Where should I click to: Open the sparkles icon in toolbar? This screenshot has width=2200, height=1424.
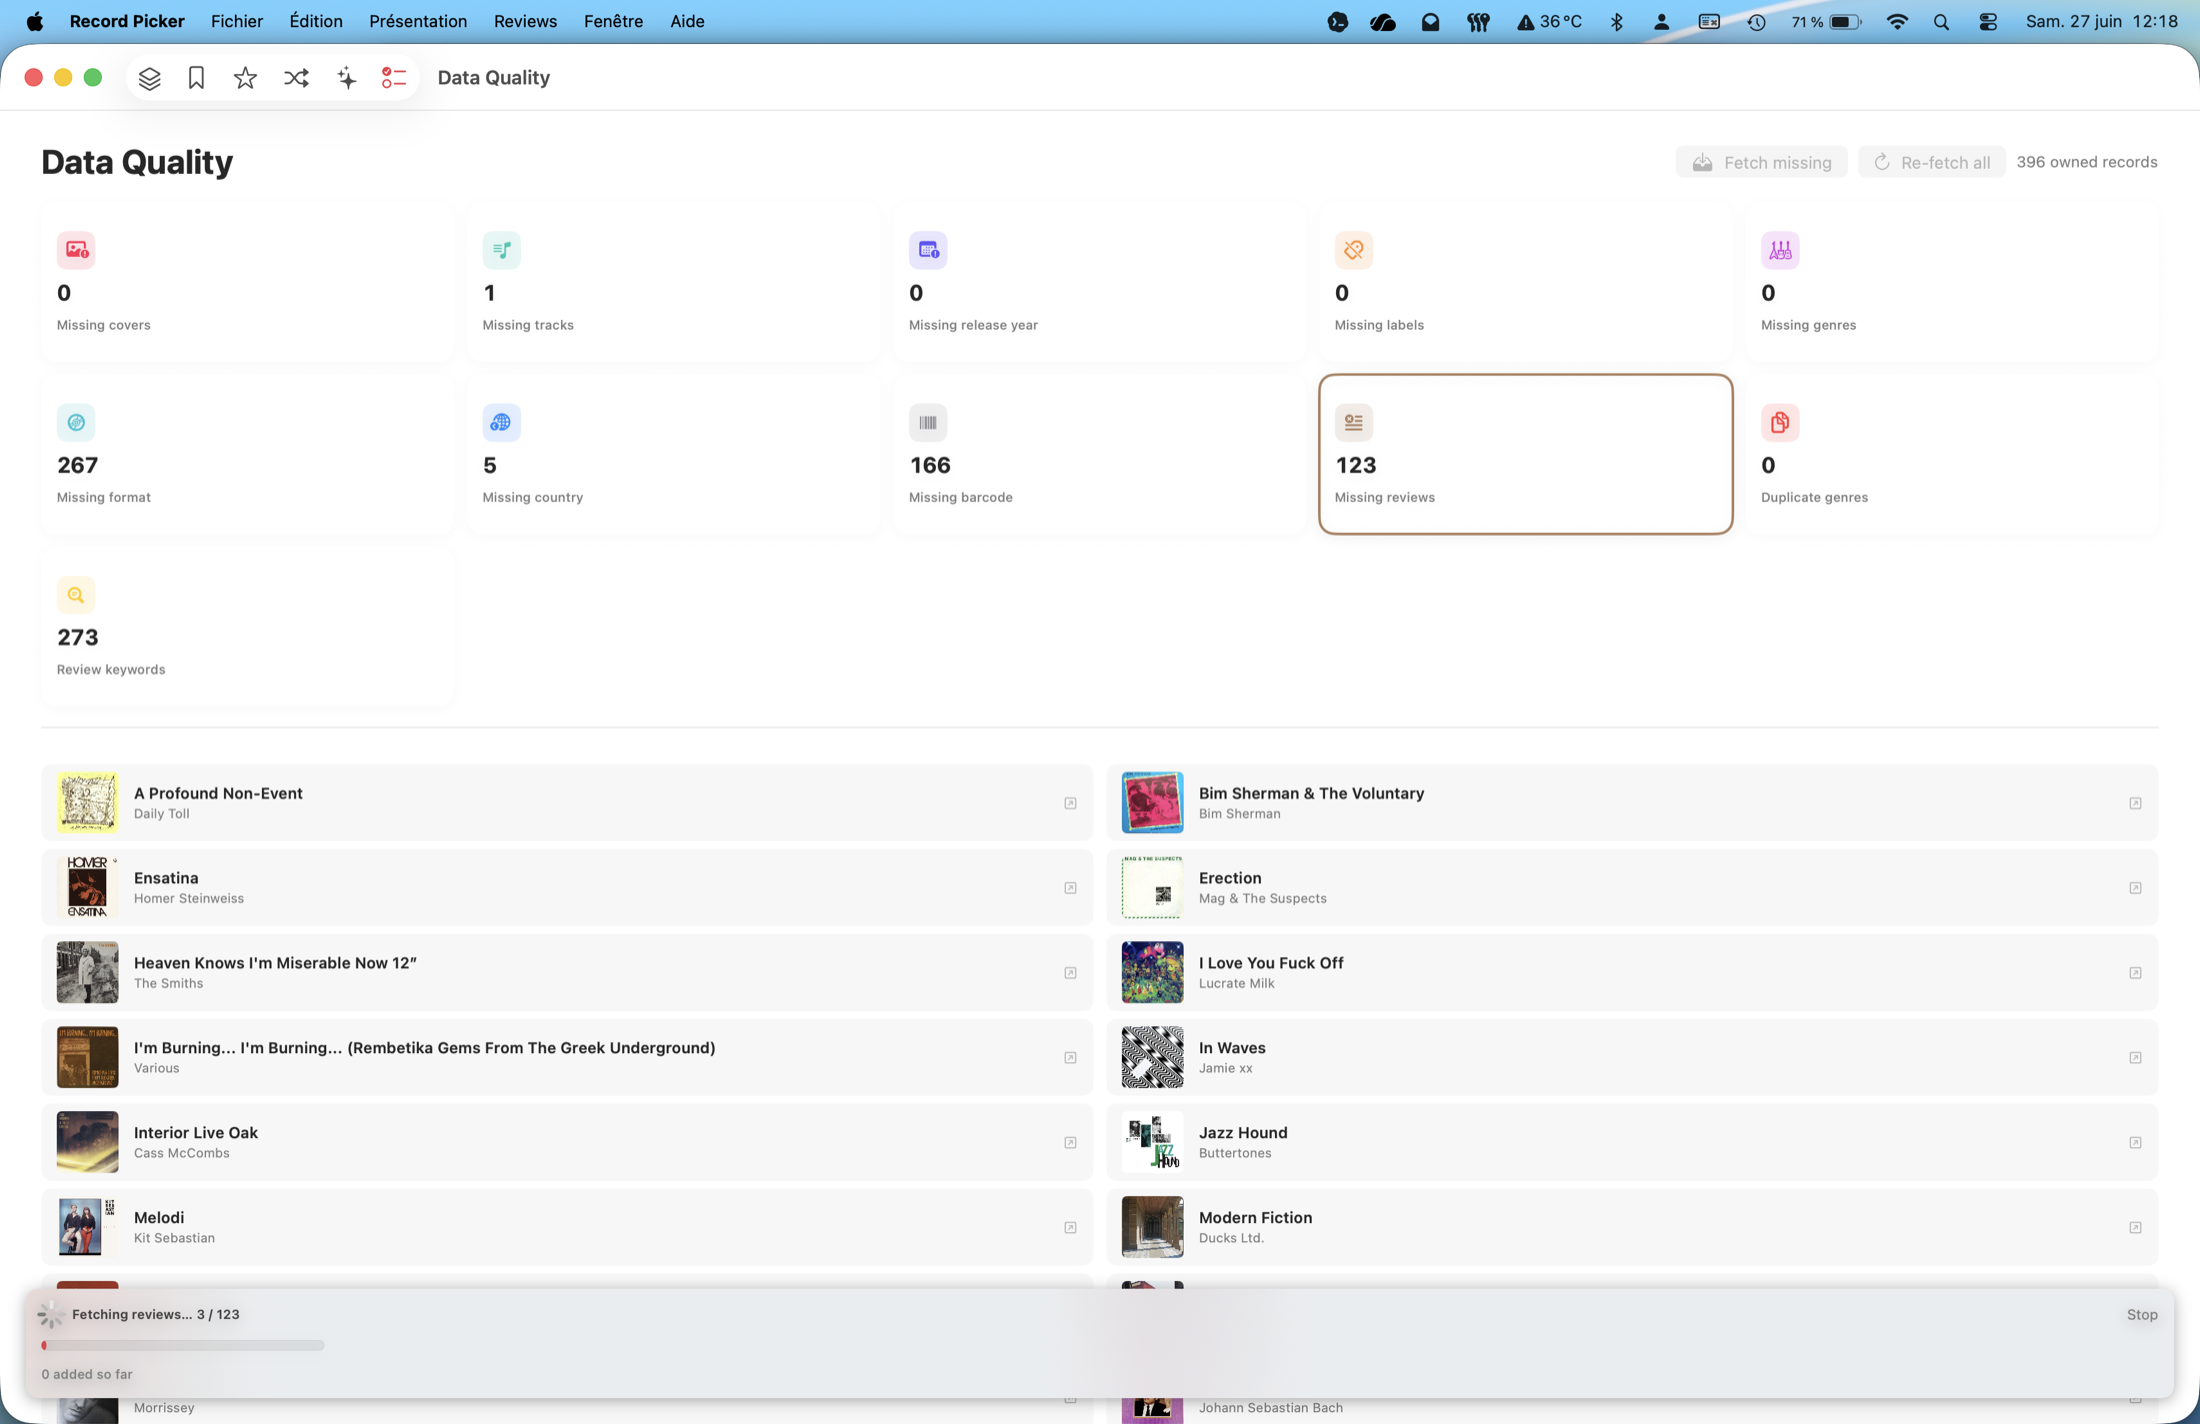(x=346, y=78)
